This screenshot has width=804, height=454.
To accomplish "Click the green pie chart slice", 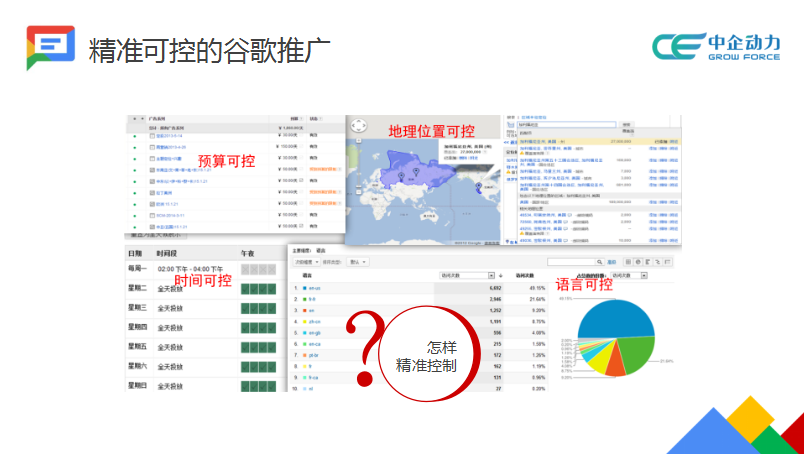I will pos(638,354).
